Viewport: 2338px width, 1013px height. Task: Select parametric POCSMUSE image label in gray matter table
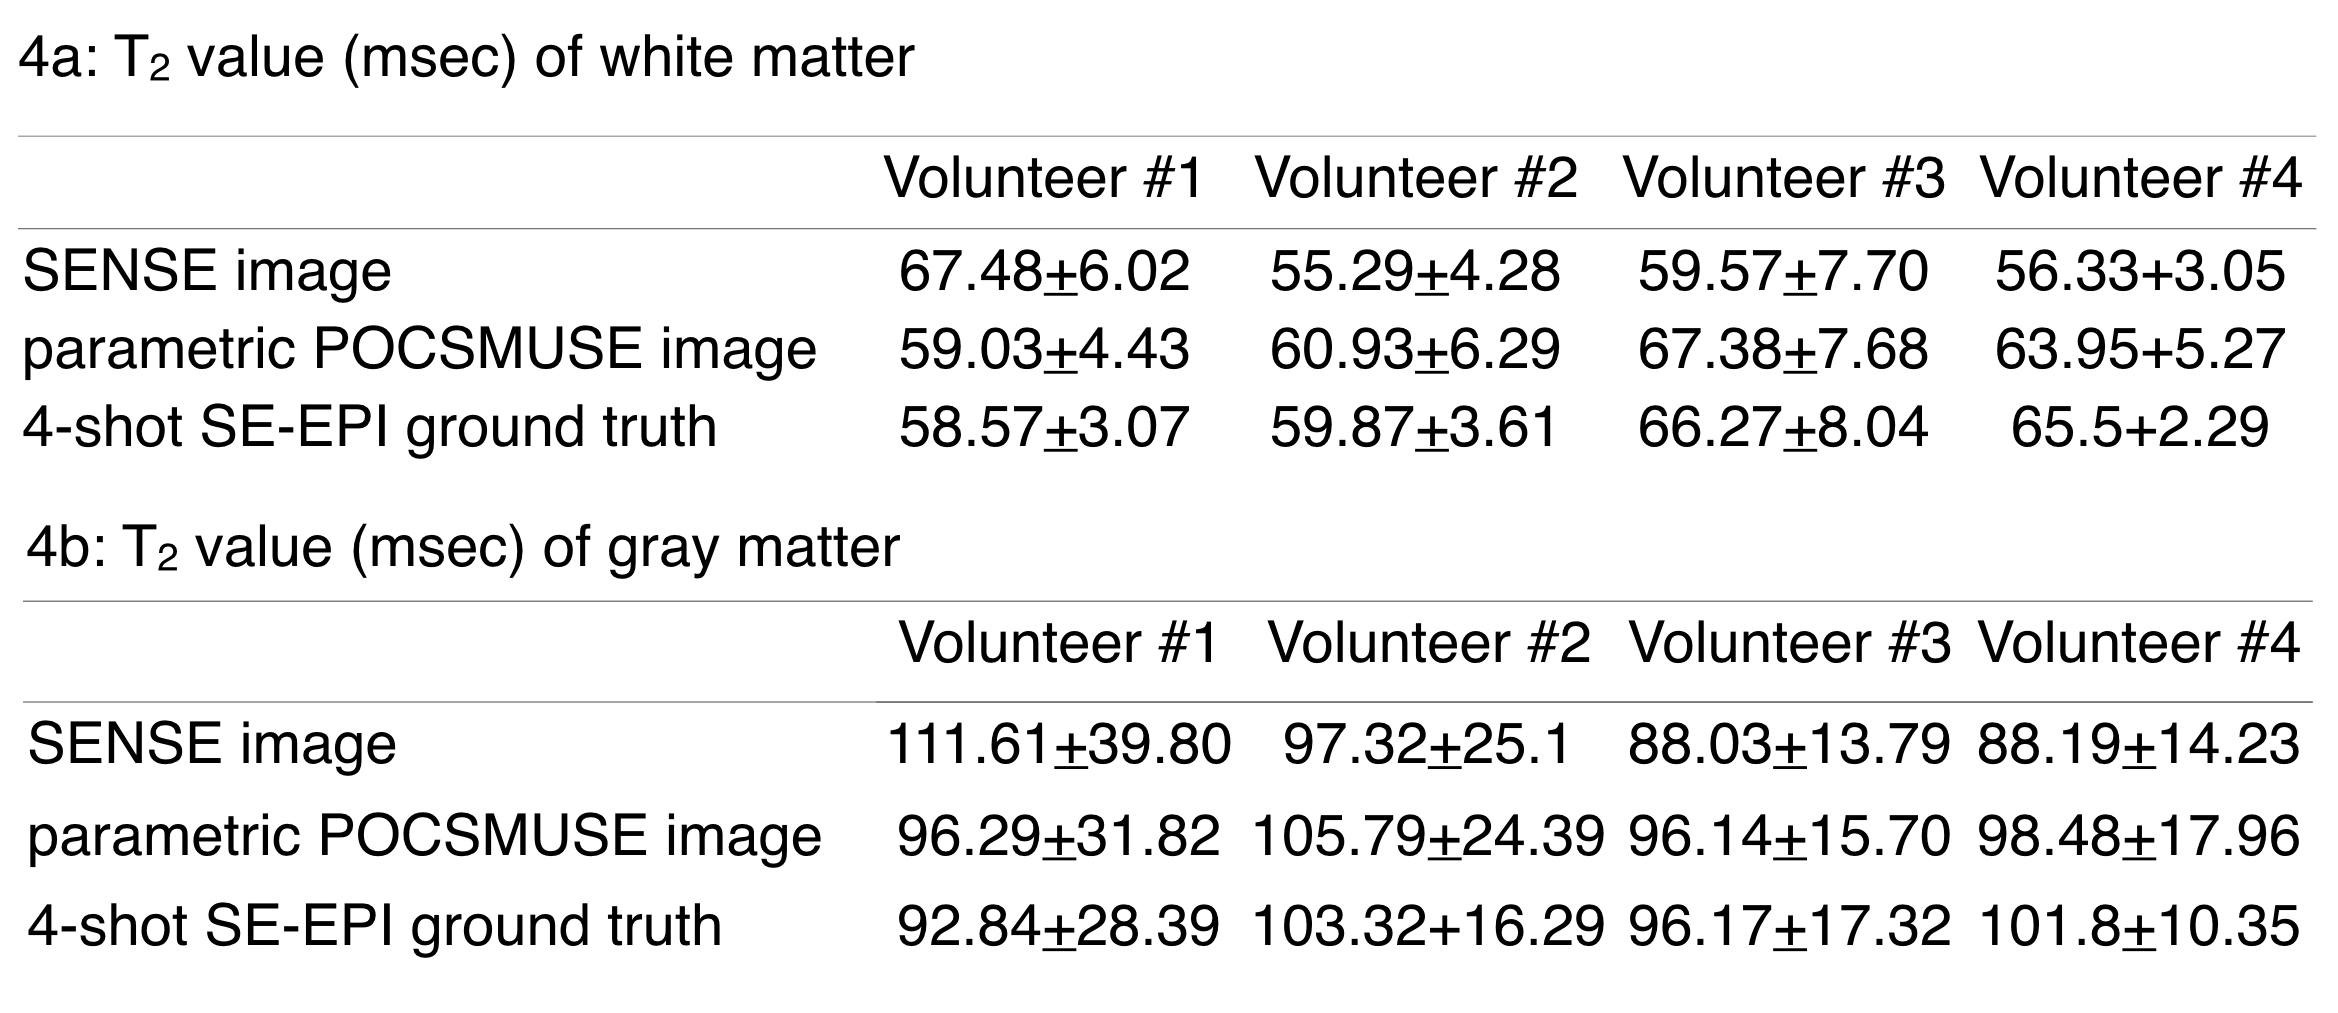click(424, 836)
